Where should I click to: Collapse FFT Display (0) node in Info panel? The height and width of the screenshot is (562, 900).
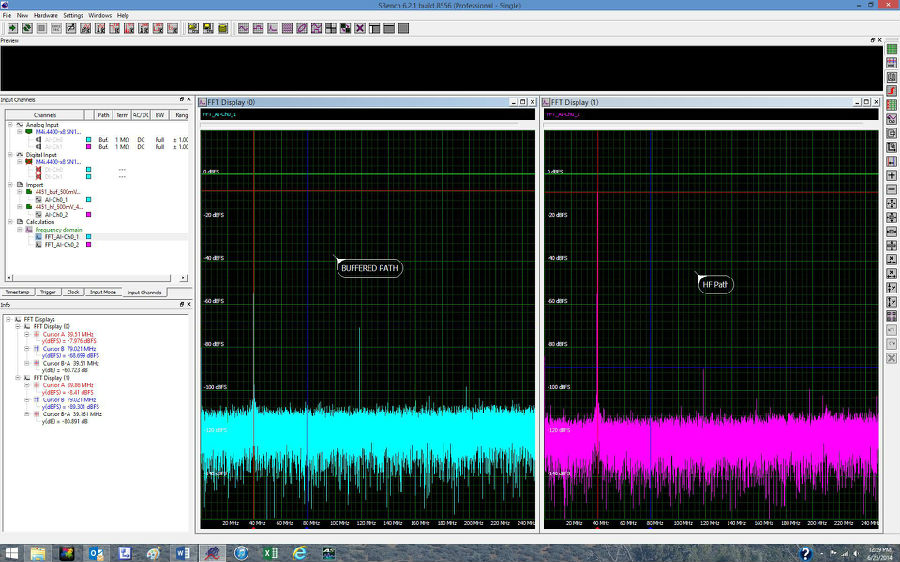[x=18, y=327]
